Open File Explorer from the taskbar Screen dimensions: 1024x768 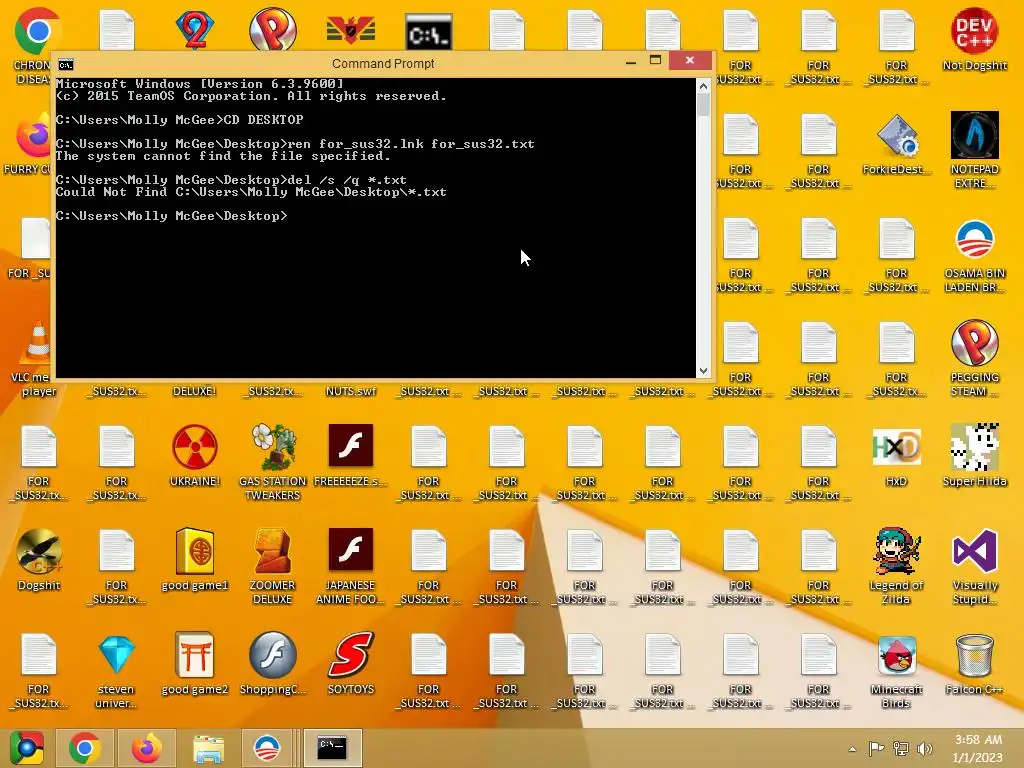coord(208,748)
